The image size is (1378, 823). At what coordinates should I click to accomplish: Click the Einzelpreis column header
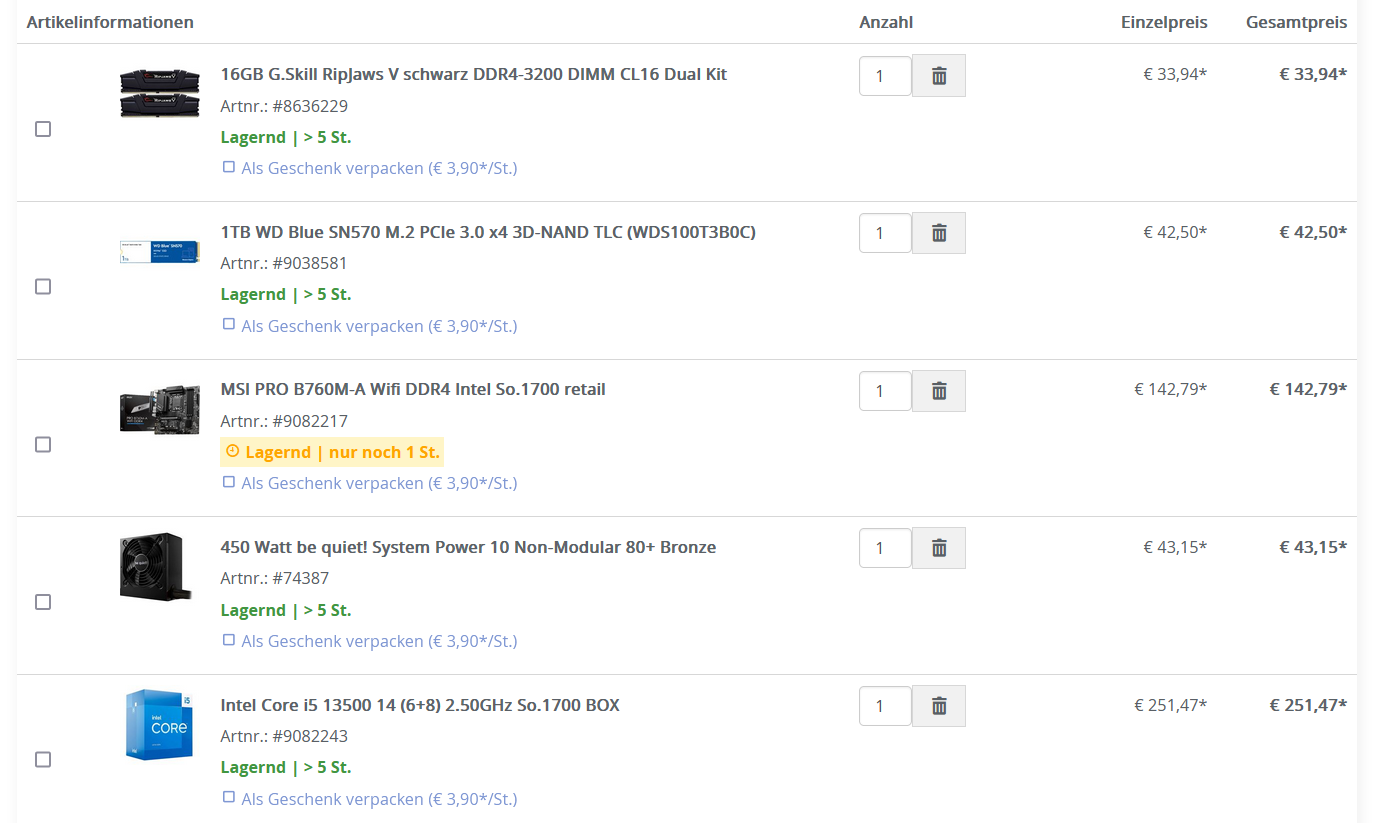1164,22
